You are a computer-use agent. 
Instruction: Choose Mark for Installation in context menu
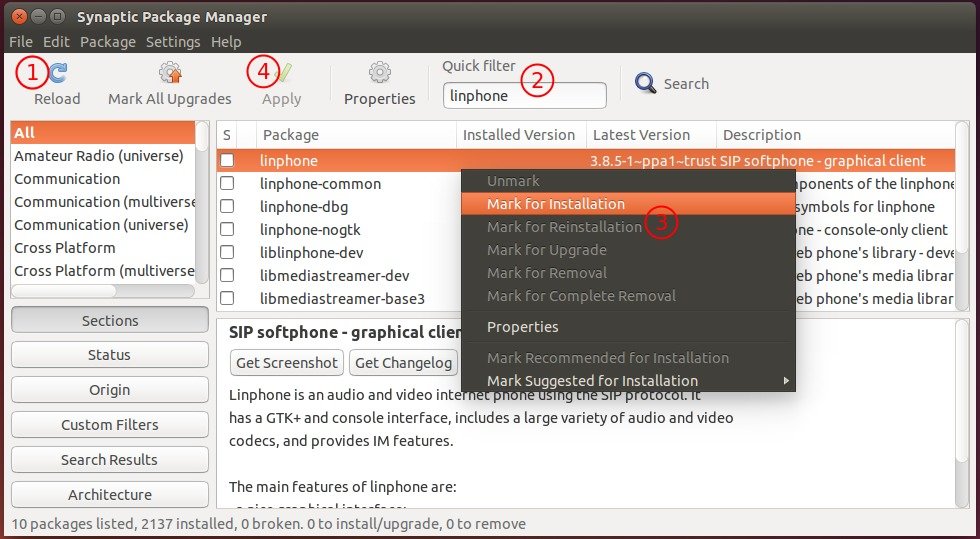point(628,204)
